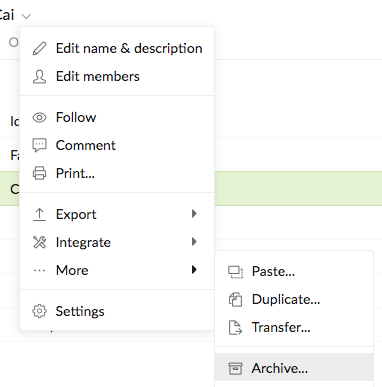Choose Edit name & description
This screenshot has width=382, height=387.
[x=117, y=49]
